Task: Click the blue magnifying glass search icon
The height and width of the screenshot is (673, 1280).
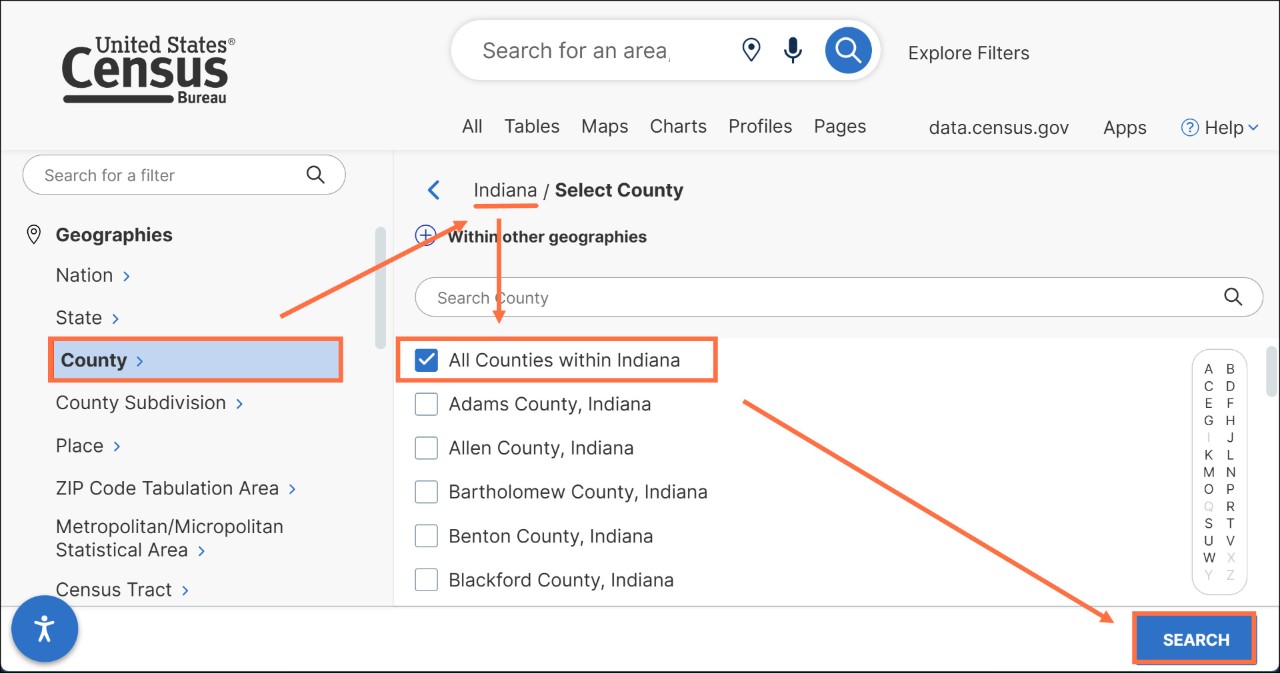Action: pyautogui.click(x=848, y=49)
